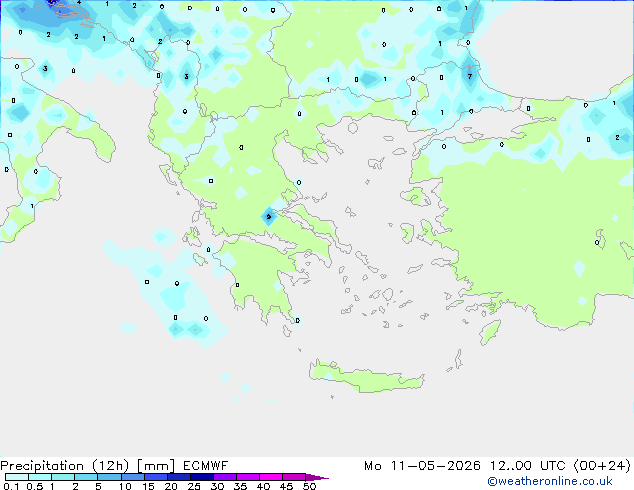Click the '12.00 UTC' time text

(x=528, y=466)
